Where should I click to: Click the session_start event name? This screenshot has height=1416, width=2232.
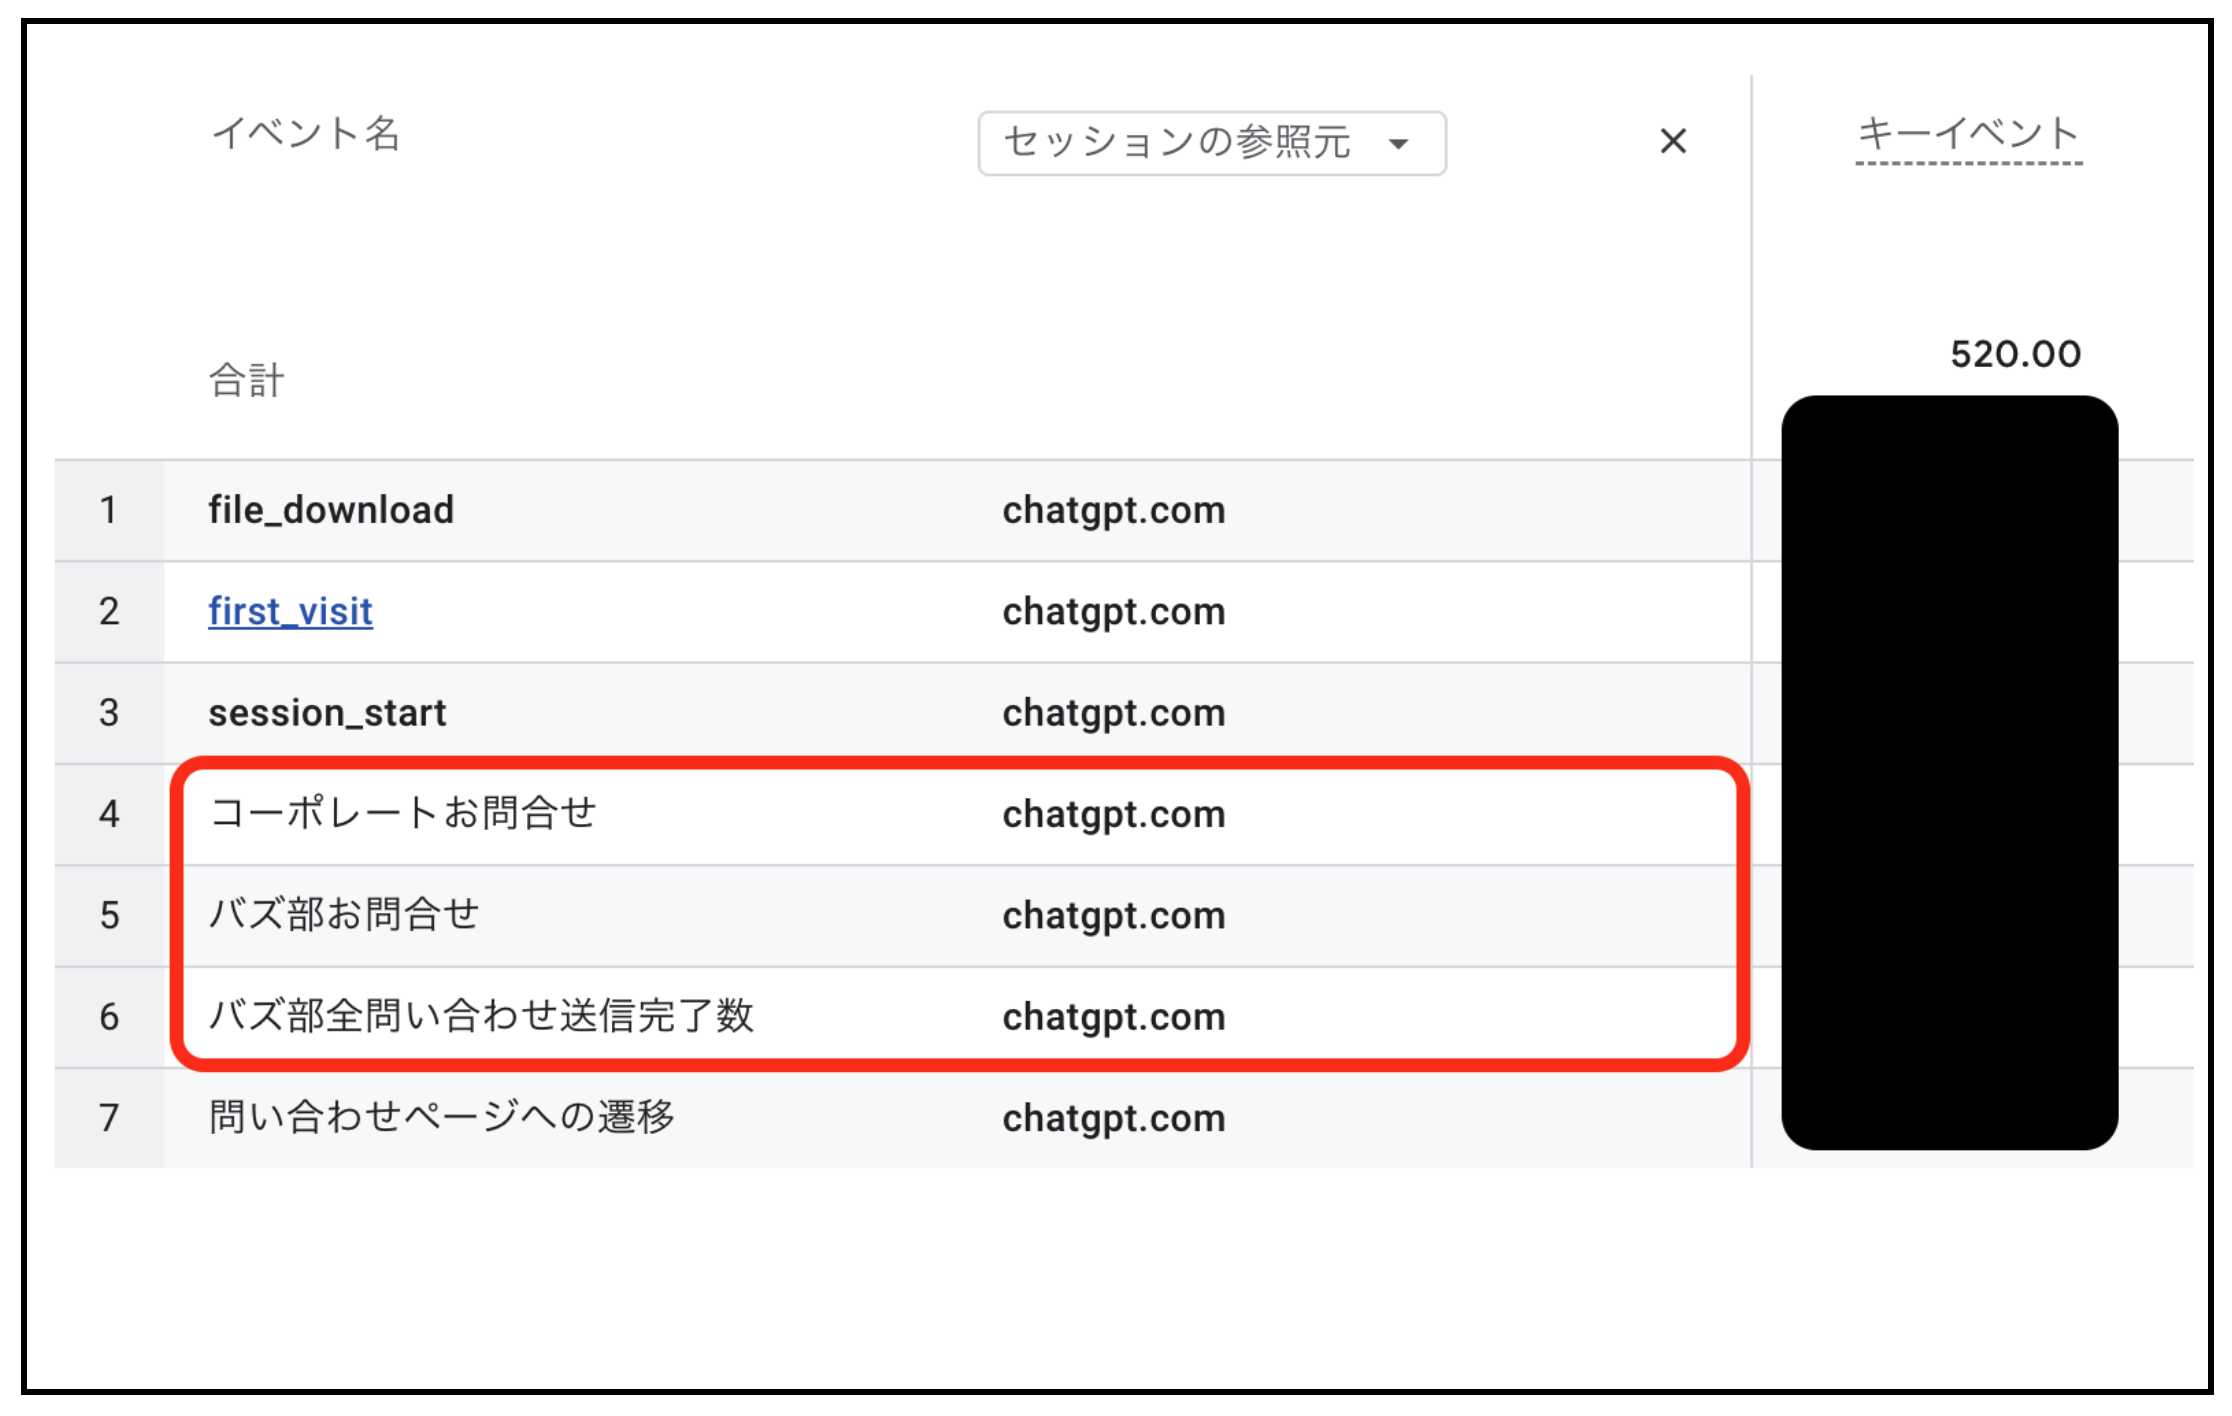pyautogui.click(x=327, y=713)
